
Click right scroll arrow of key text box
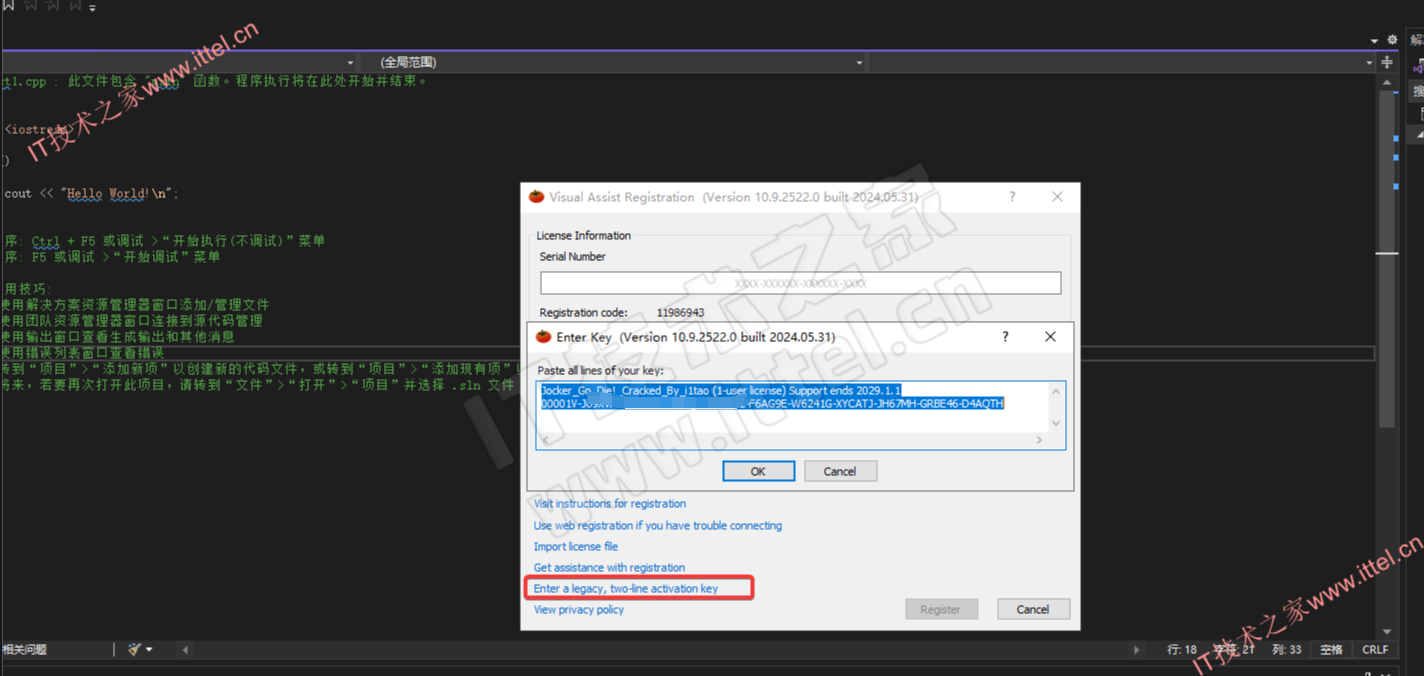coord(1039,440)
